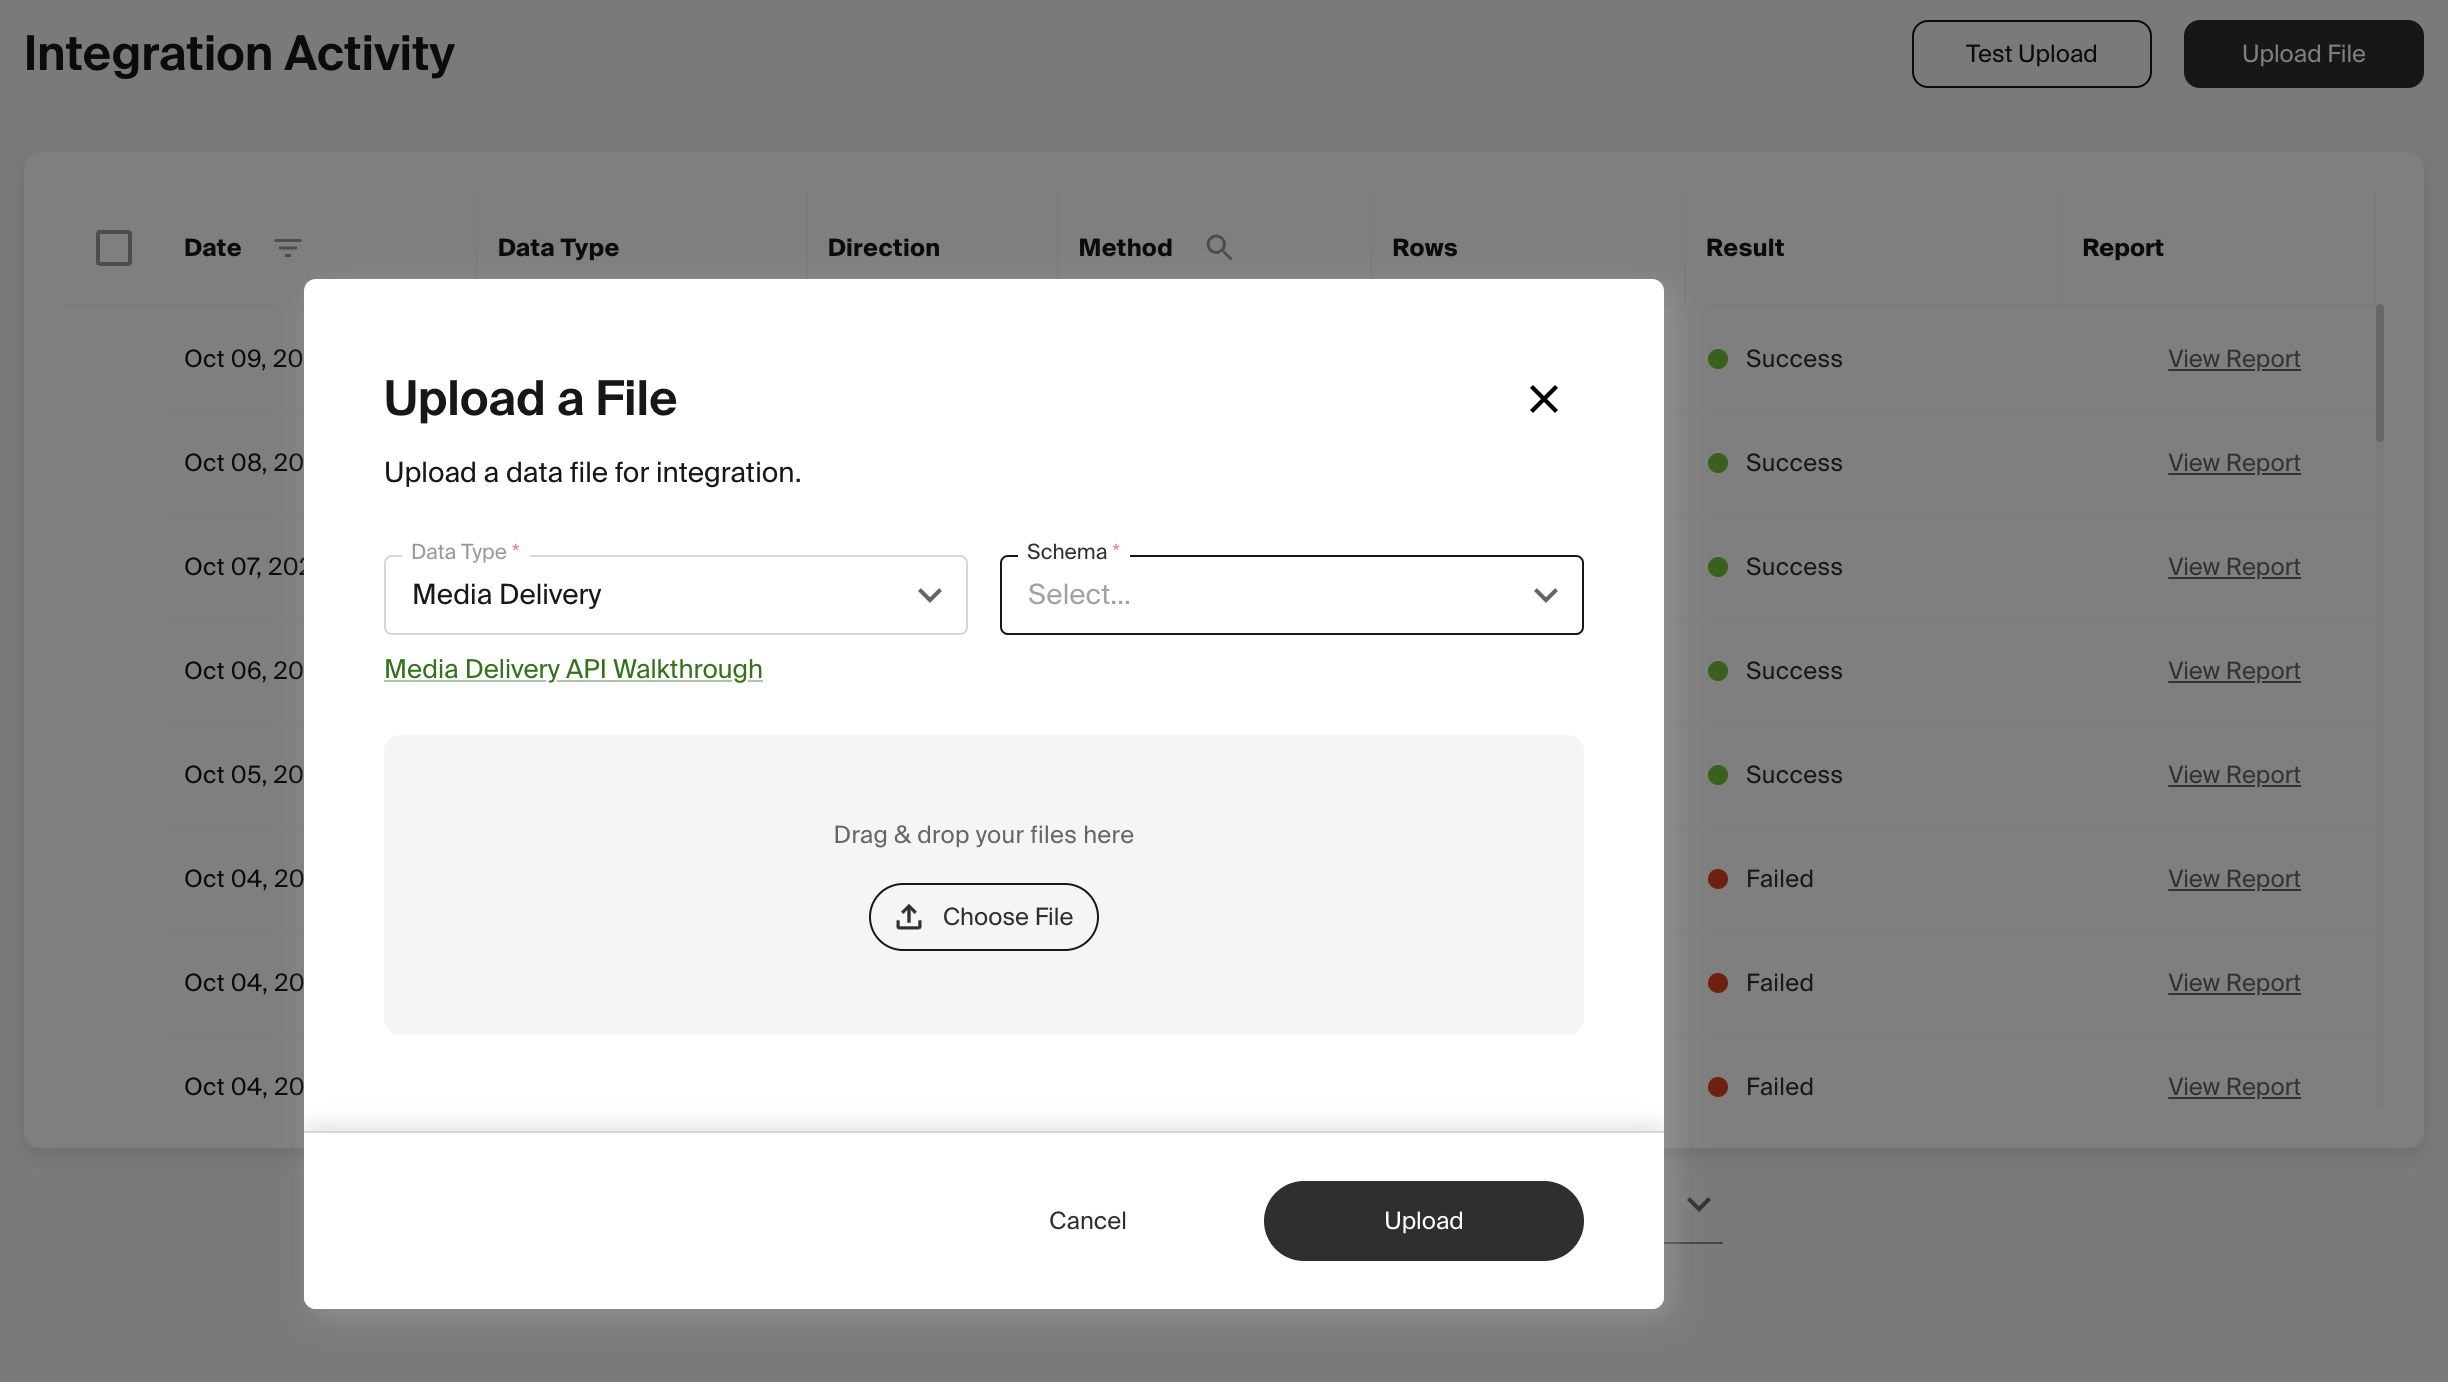2448x1382 pixels.
Task: Click the table vertical scrollbar
Action: [x=2379, y=374]
